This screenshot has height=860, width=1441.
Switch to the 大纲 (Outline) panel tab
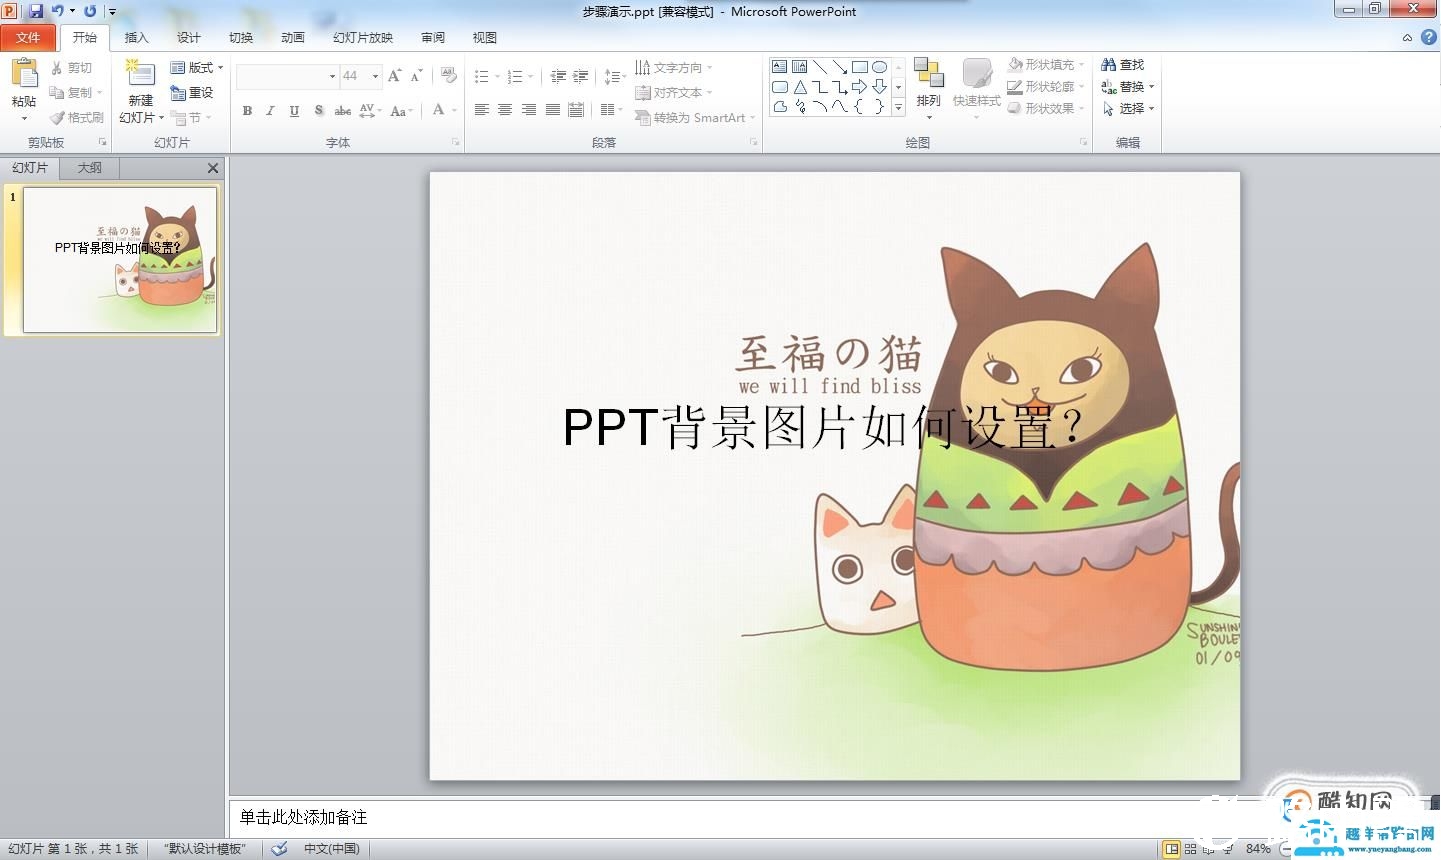[88, 167]
